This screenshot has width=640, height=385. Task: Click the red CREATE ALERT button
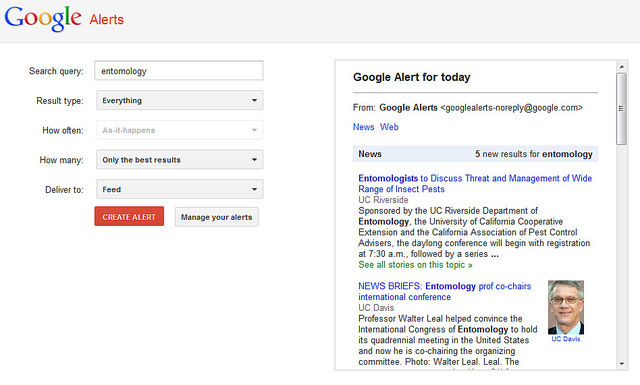pos(129,216)
